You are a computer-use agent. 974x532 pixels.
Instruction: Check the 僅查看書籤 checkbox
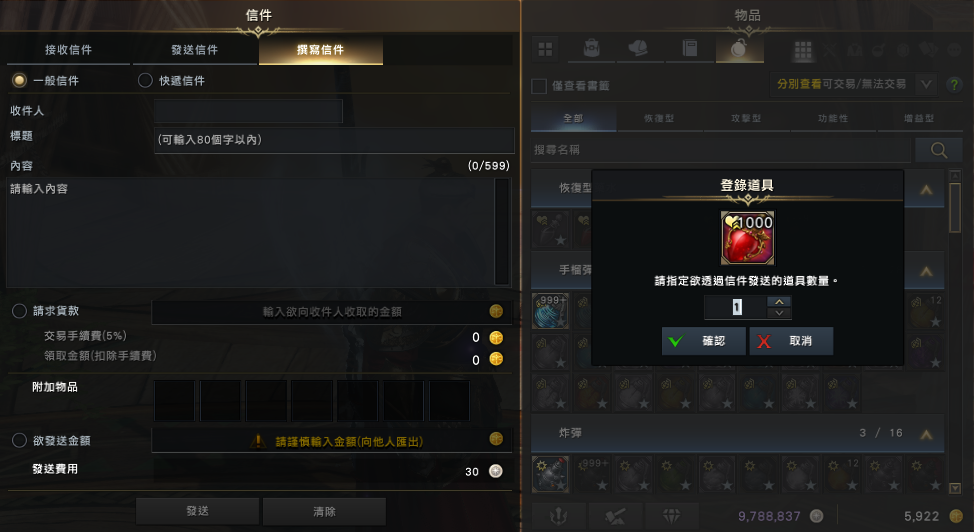coord(539,86)
